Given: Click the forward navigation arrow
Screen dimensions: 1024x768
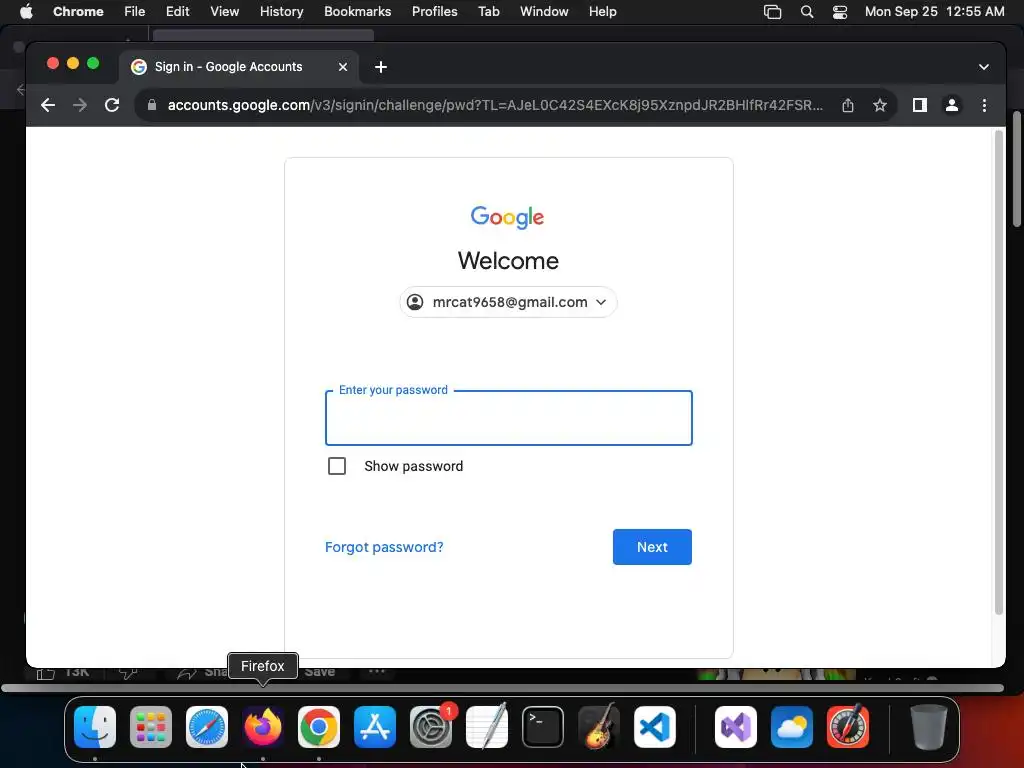Looking at the screenshot, I should (80, 105).
